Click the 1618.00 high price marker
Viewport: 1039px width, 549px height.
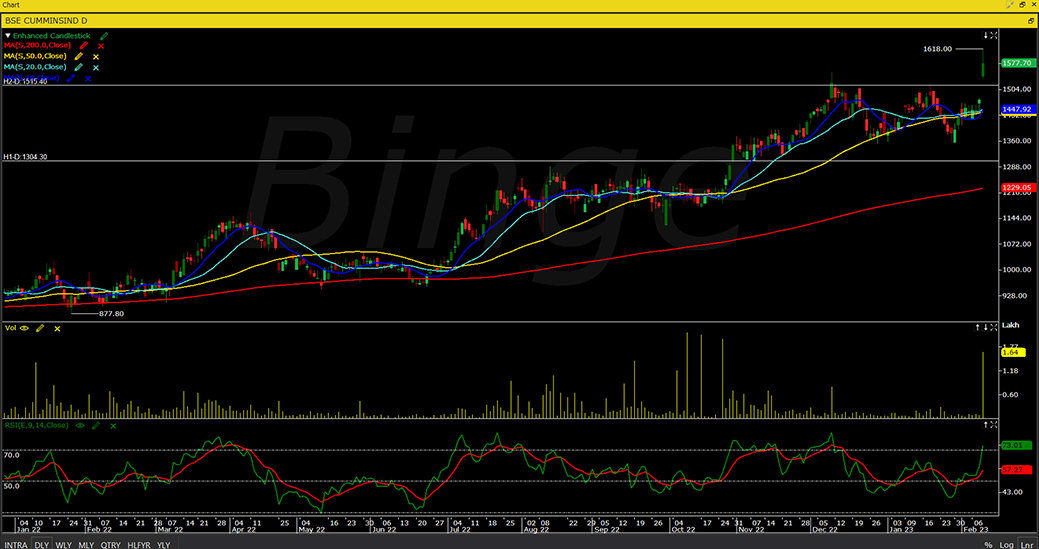(938, 49)
